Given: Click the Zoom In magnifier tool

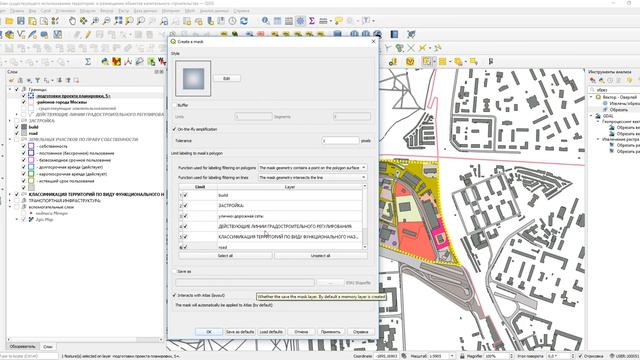Looking at the screenshot, I should (x=95, y=21).
